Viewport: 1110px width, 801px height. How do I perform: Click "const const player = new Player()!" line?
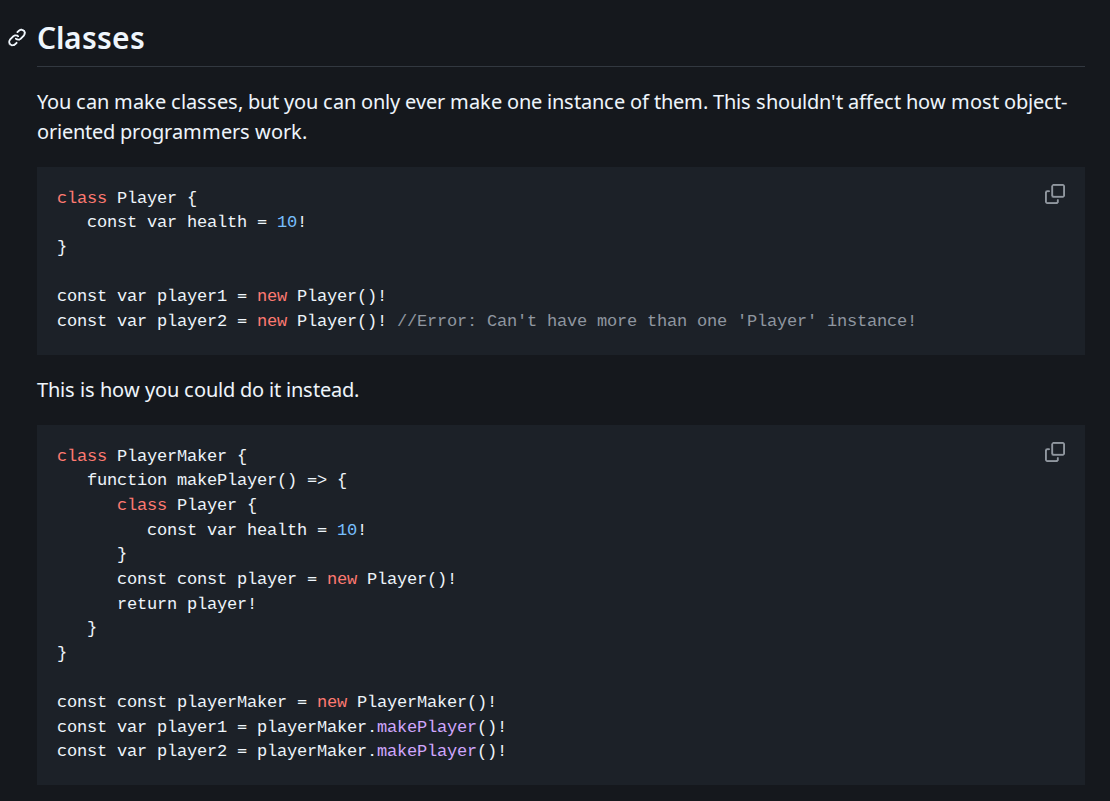pos(286,579)
